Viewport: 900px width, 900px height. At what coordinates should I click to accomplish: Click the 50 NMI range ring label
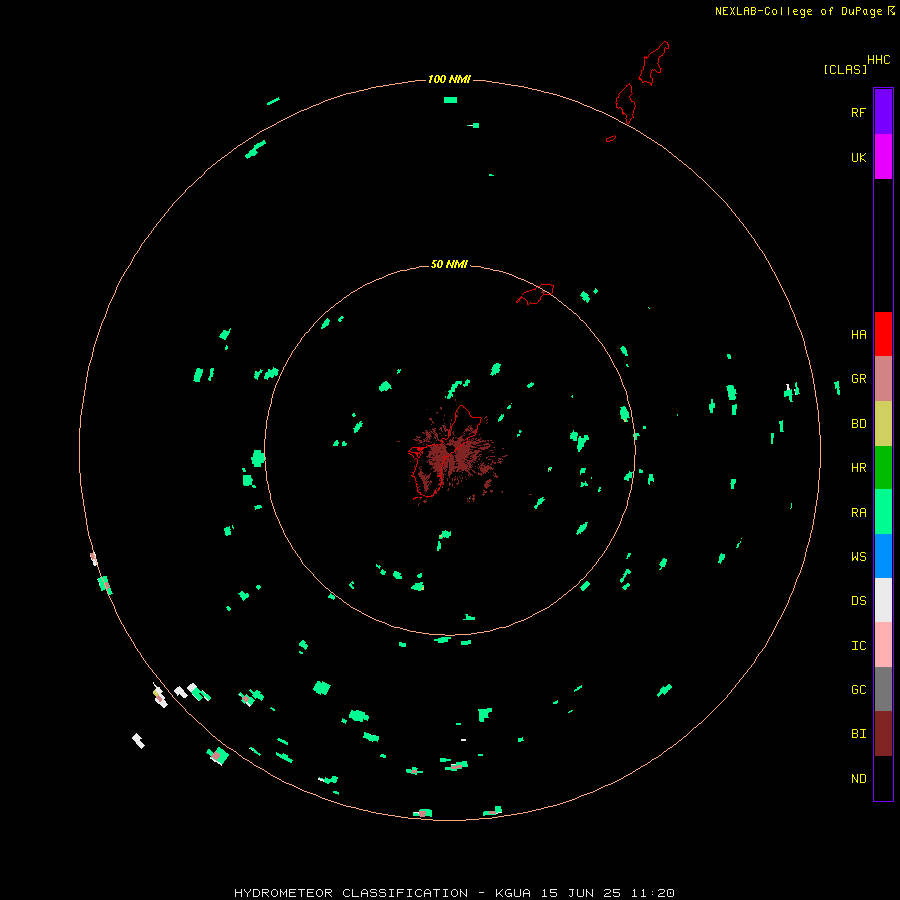449,264
